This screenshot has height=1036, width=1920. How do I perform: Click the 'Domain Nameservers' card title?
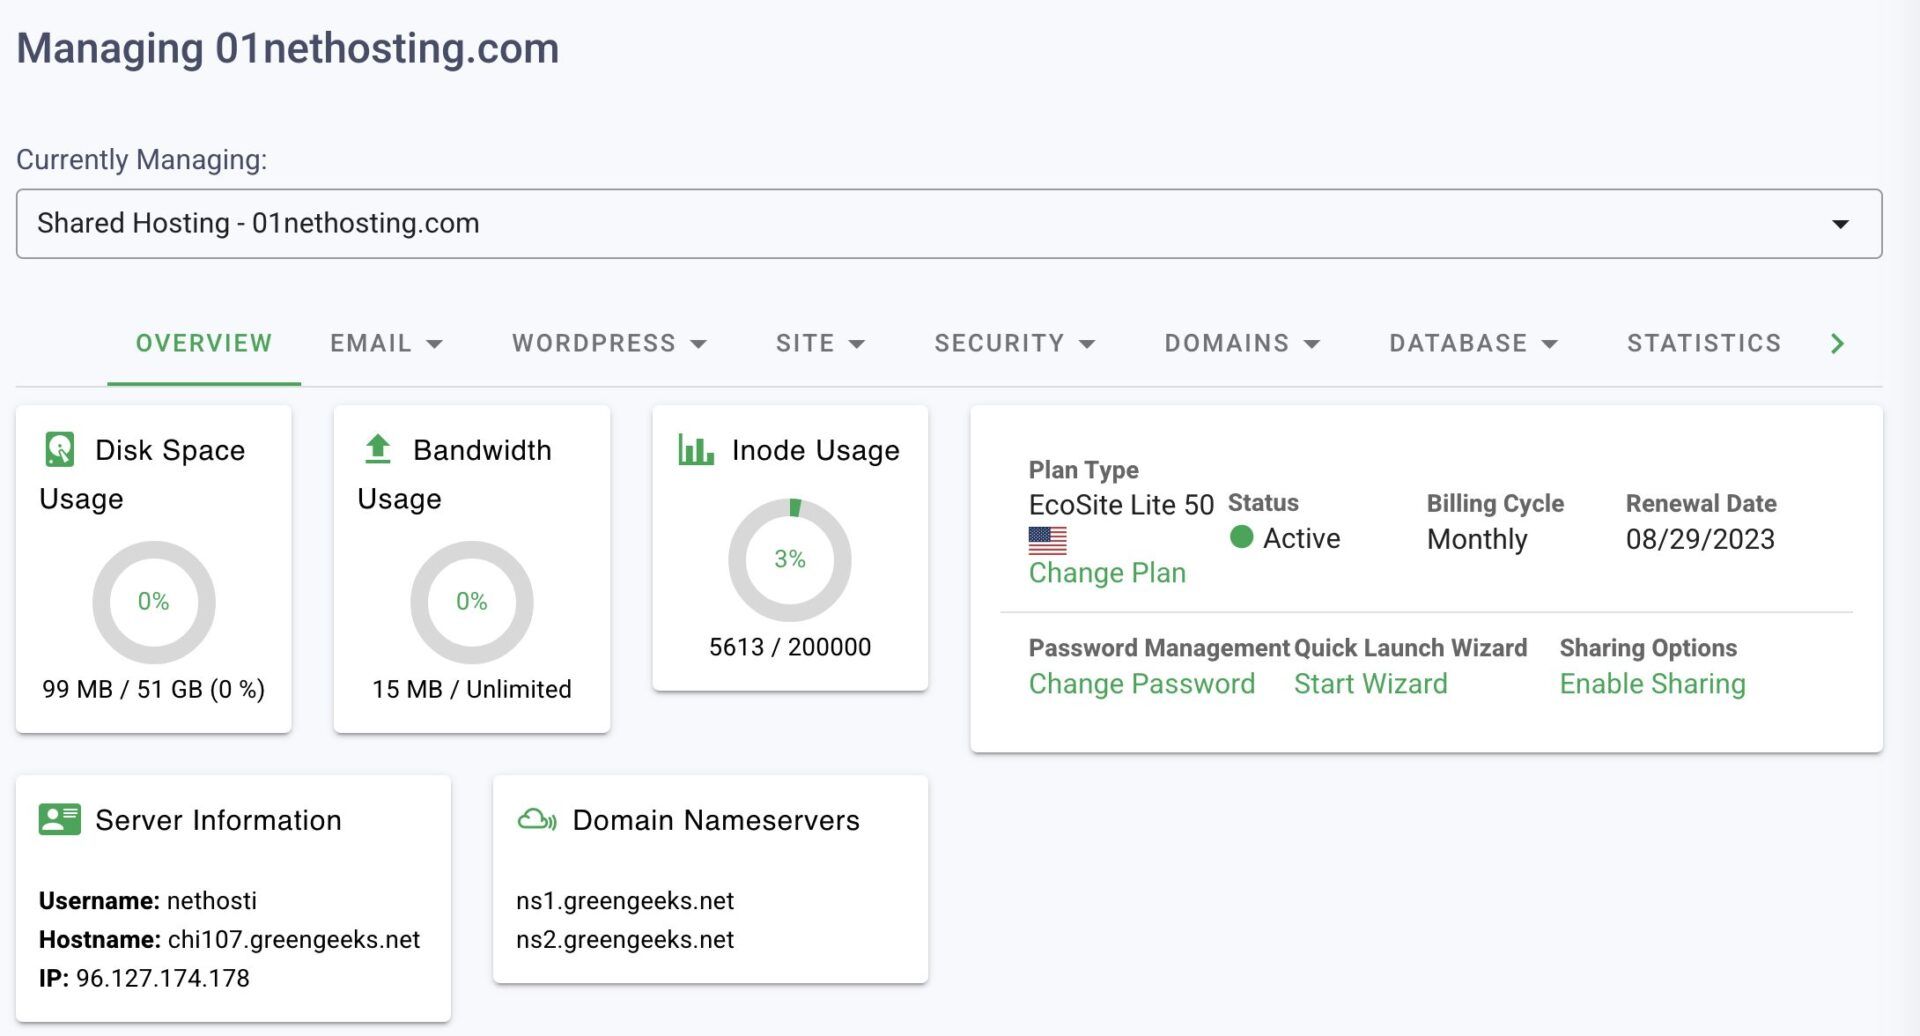coord(716,820)
